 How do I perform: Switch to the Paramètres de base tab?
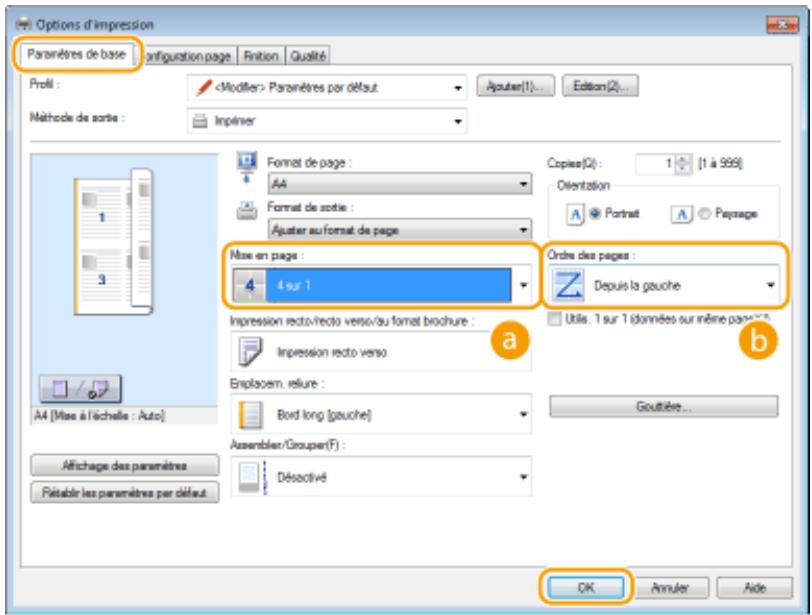[77, 54]
